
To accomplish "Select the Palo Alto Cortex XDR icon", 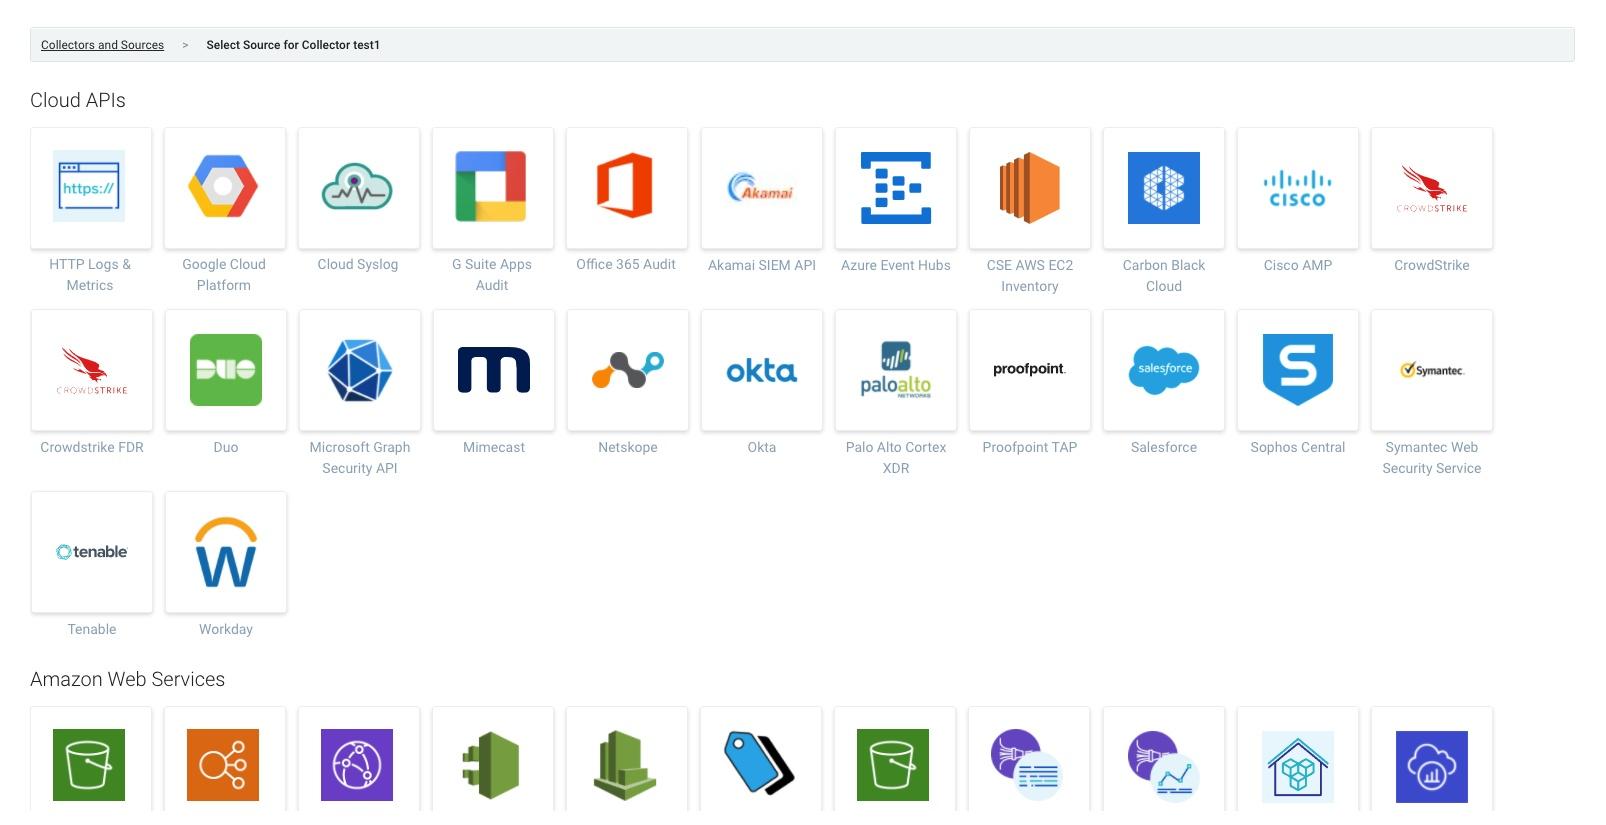I will [x=896, y=370].
